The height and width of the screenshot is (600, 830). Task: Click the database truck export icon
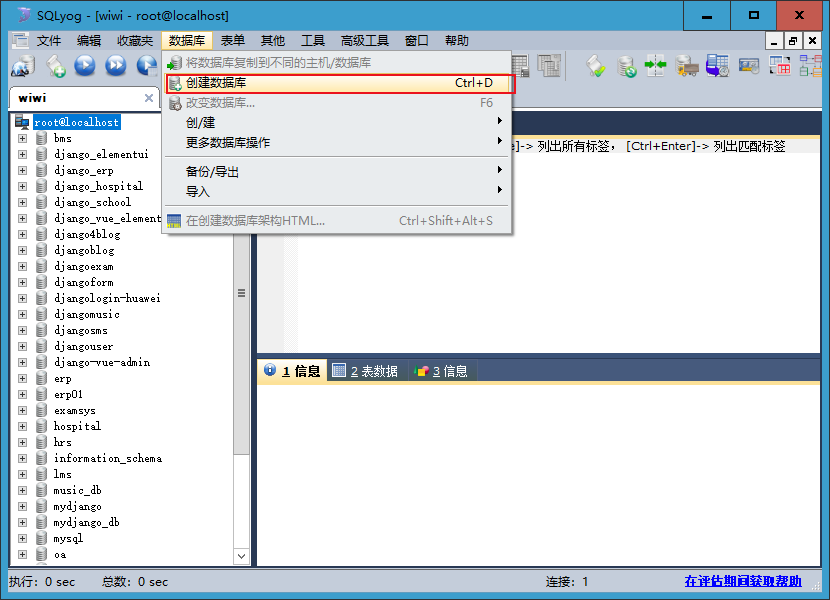click(687, 66)
